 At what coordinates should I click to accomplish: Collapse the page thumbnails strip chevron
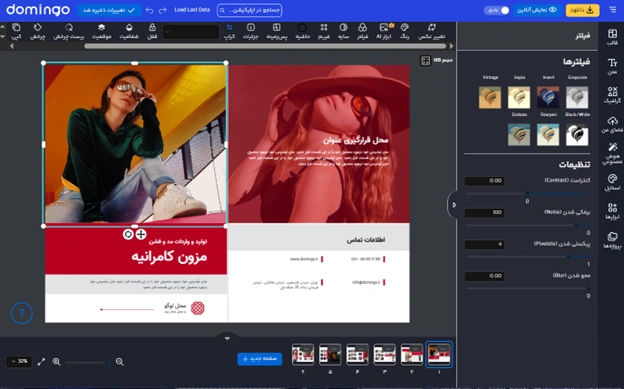tap(227, 338)
